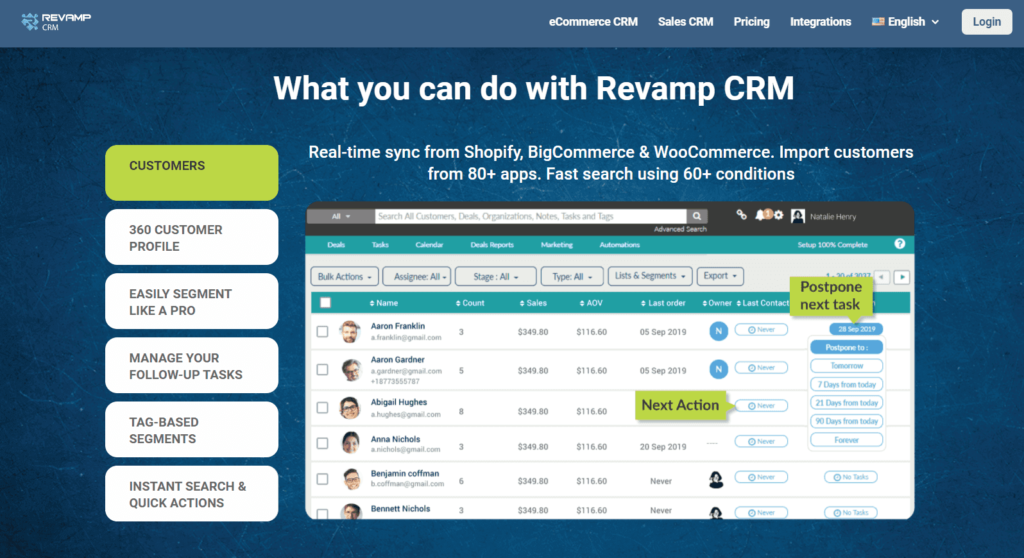Choose 21 Days from today postpone option
Screen dimensions: 1024x558
[846, 402]
